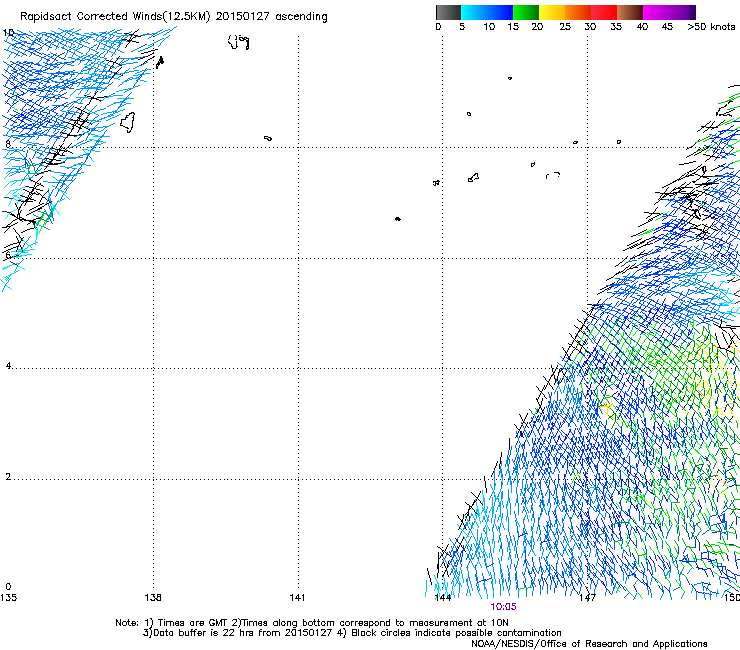Click the longitude '144' axis label
Image resolution: width=740 pixels, height=650 pixels.
pyautogui.click(x=442, y=598)
